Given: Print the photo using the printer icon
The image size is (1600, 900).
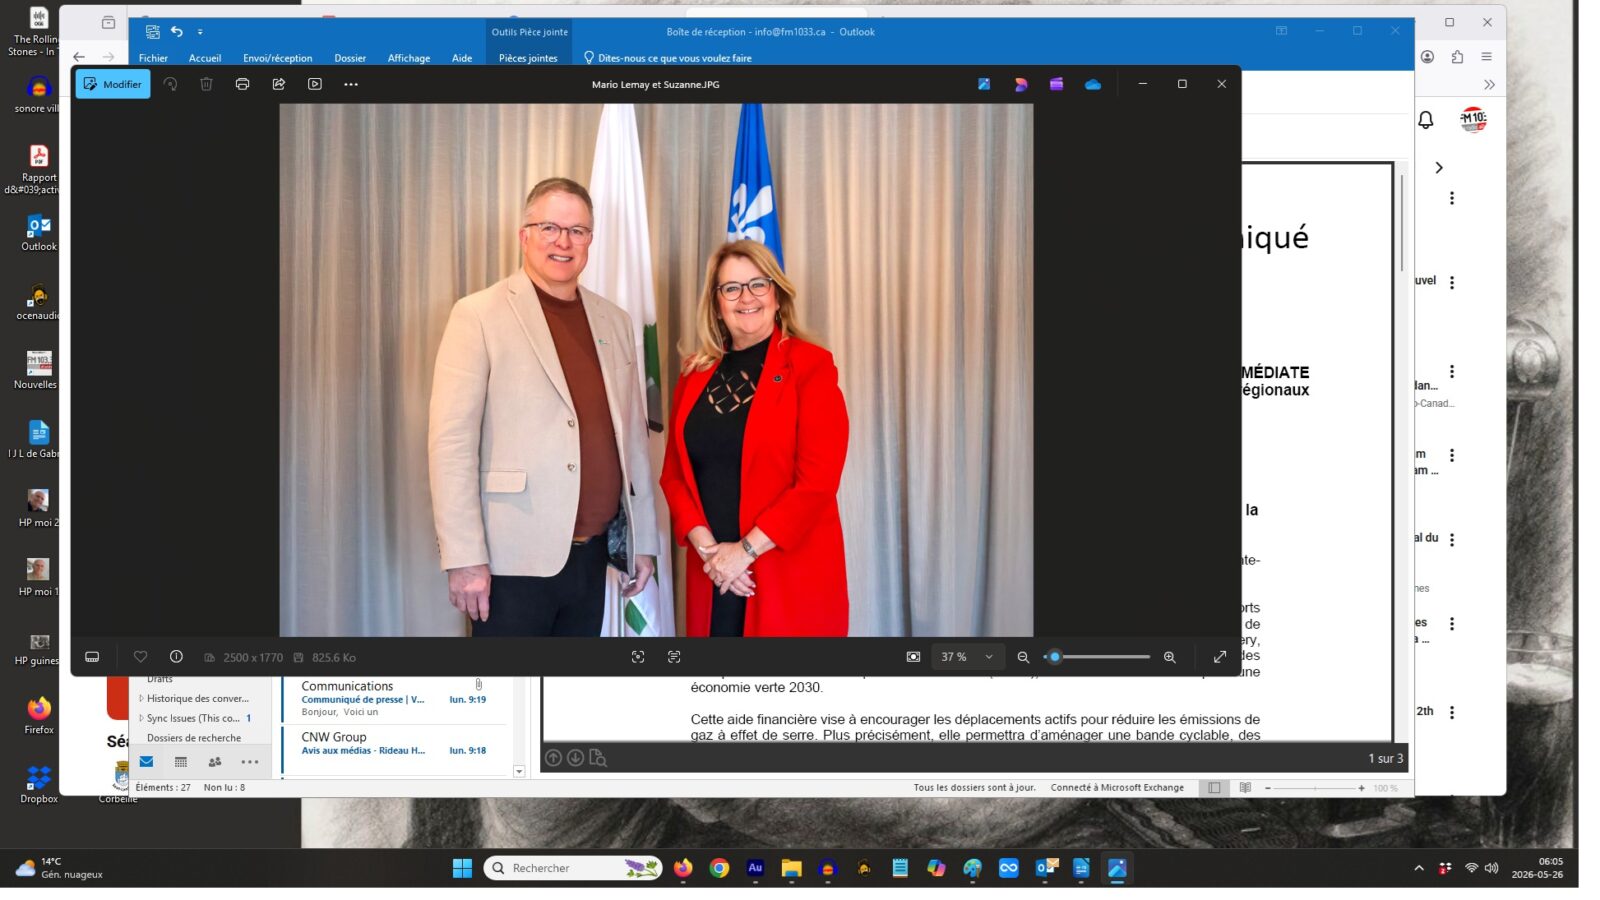Looking at the screenshot, I should click(x=242, y=84).
